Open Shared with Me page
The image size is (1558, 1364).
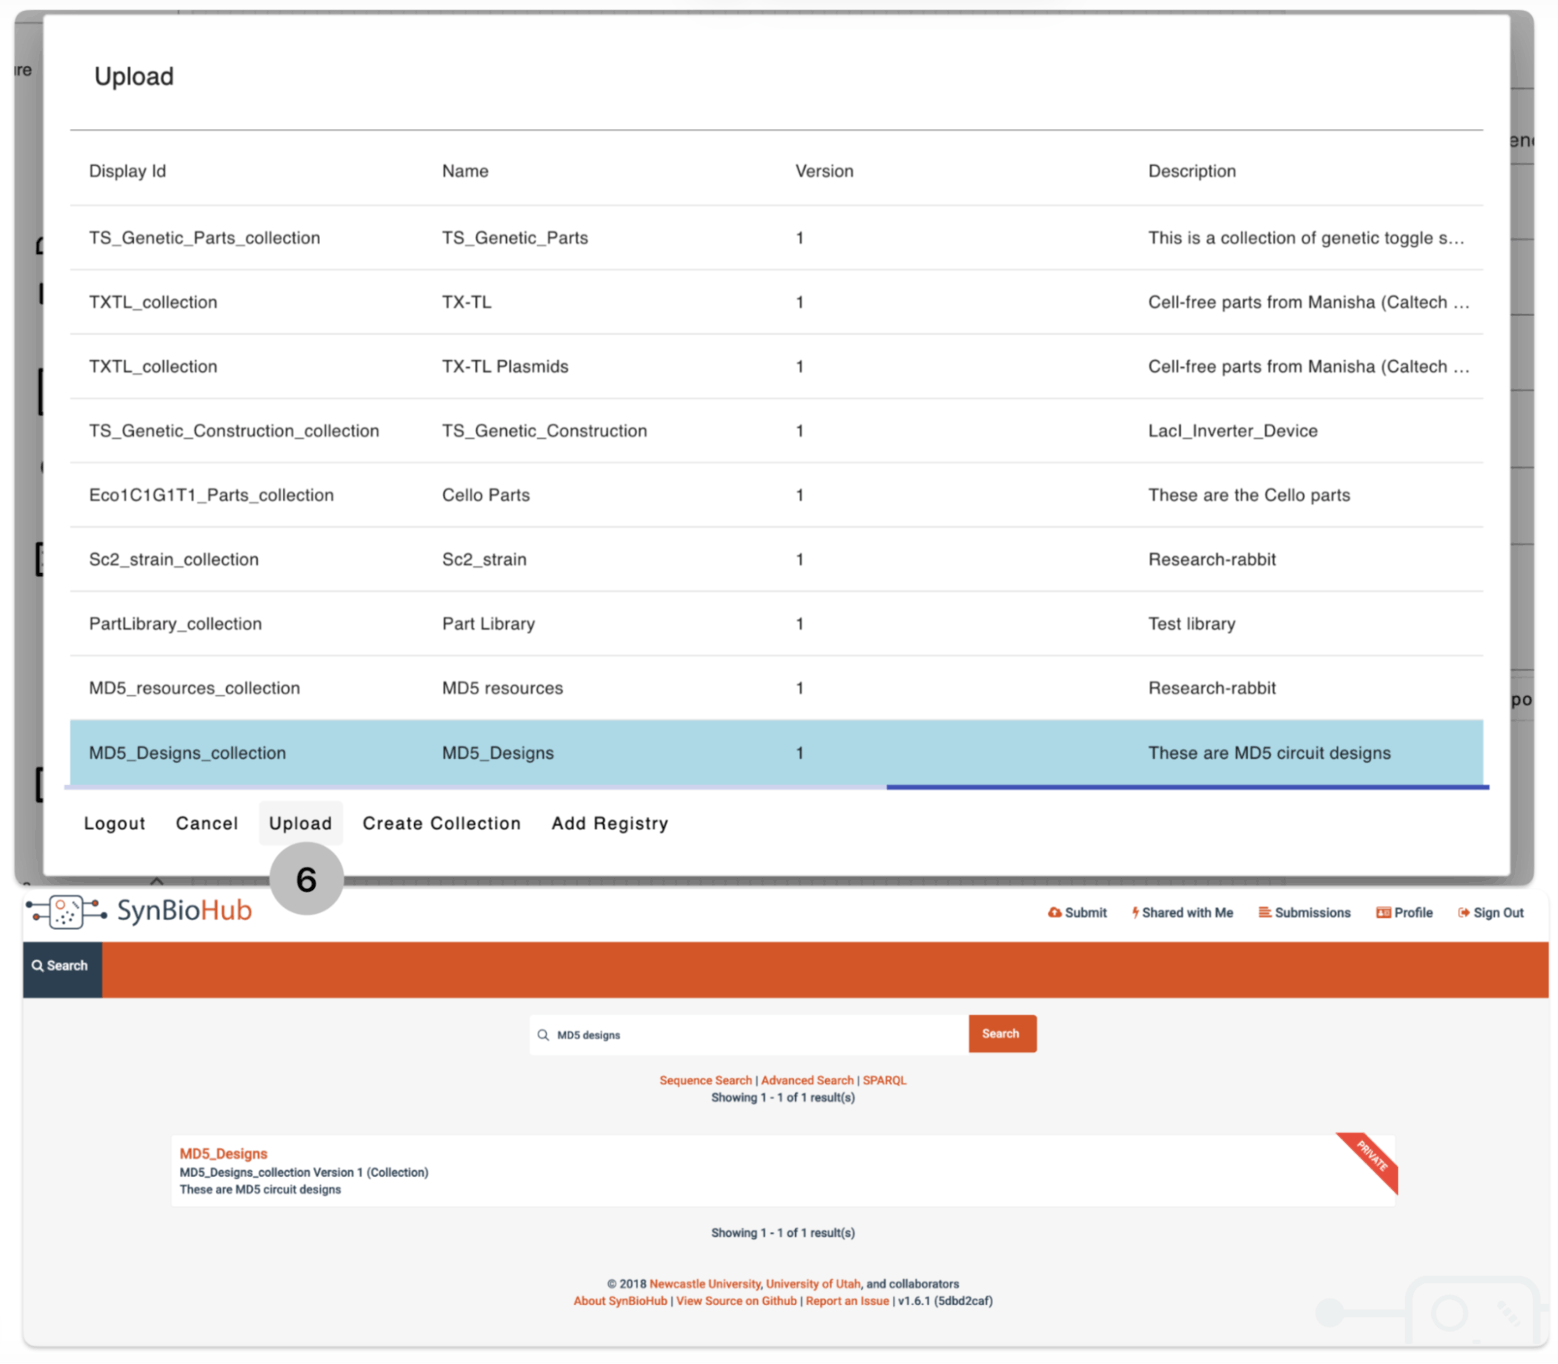[1182, 913]
